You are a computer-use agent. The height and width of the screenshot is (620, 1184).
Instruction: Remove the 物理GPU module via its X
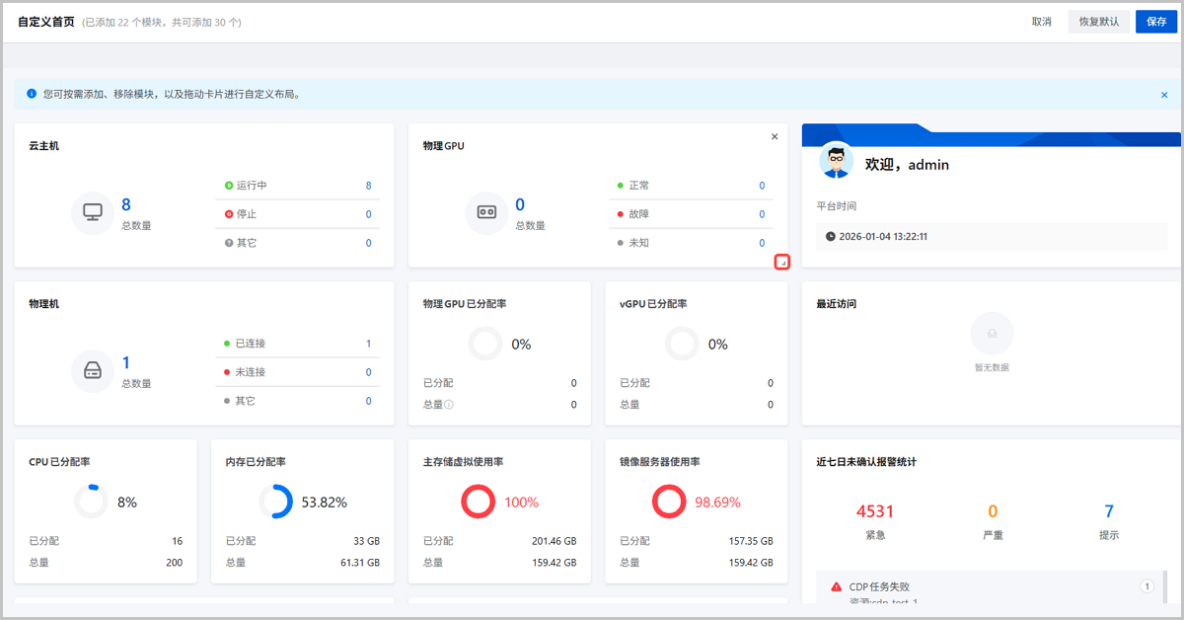774,137
